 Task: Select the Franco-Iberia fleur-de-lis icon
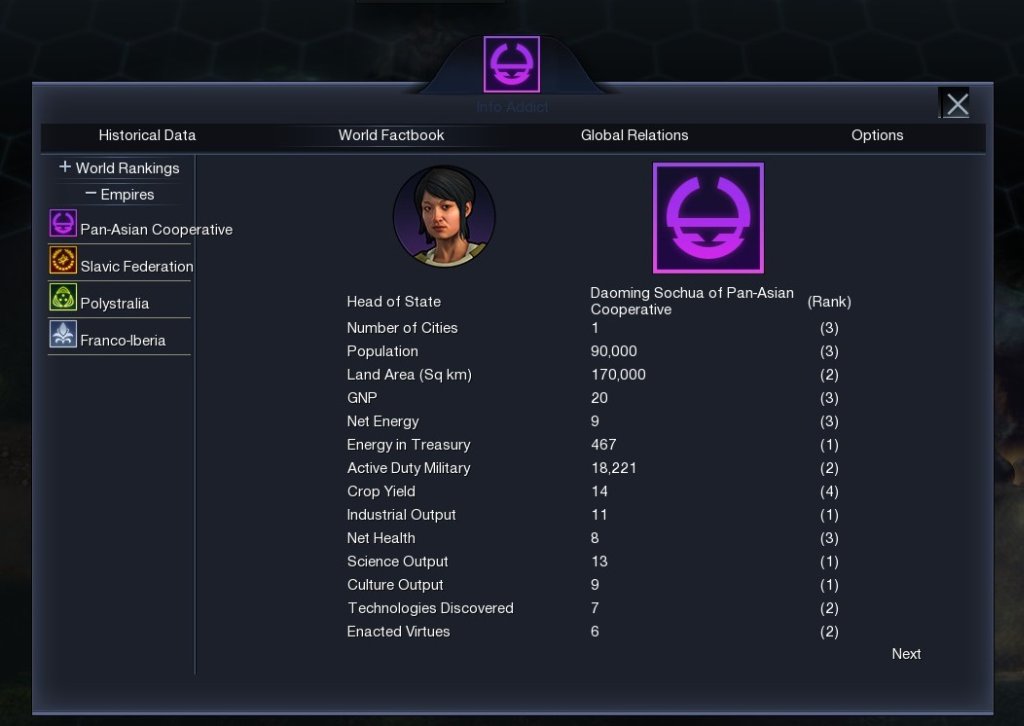pos(63,334)
